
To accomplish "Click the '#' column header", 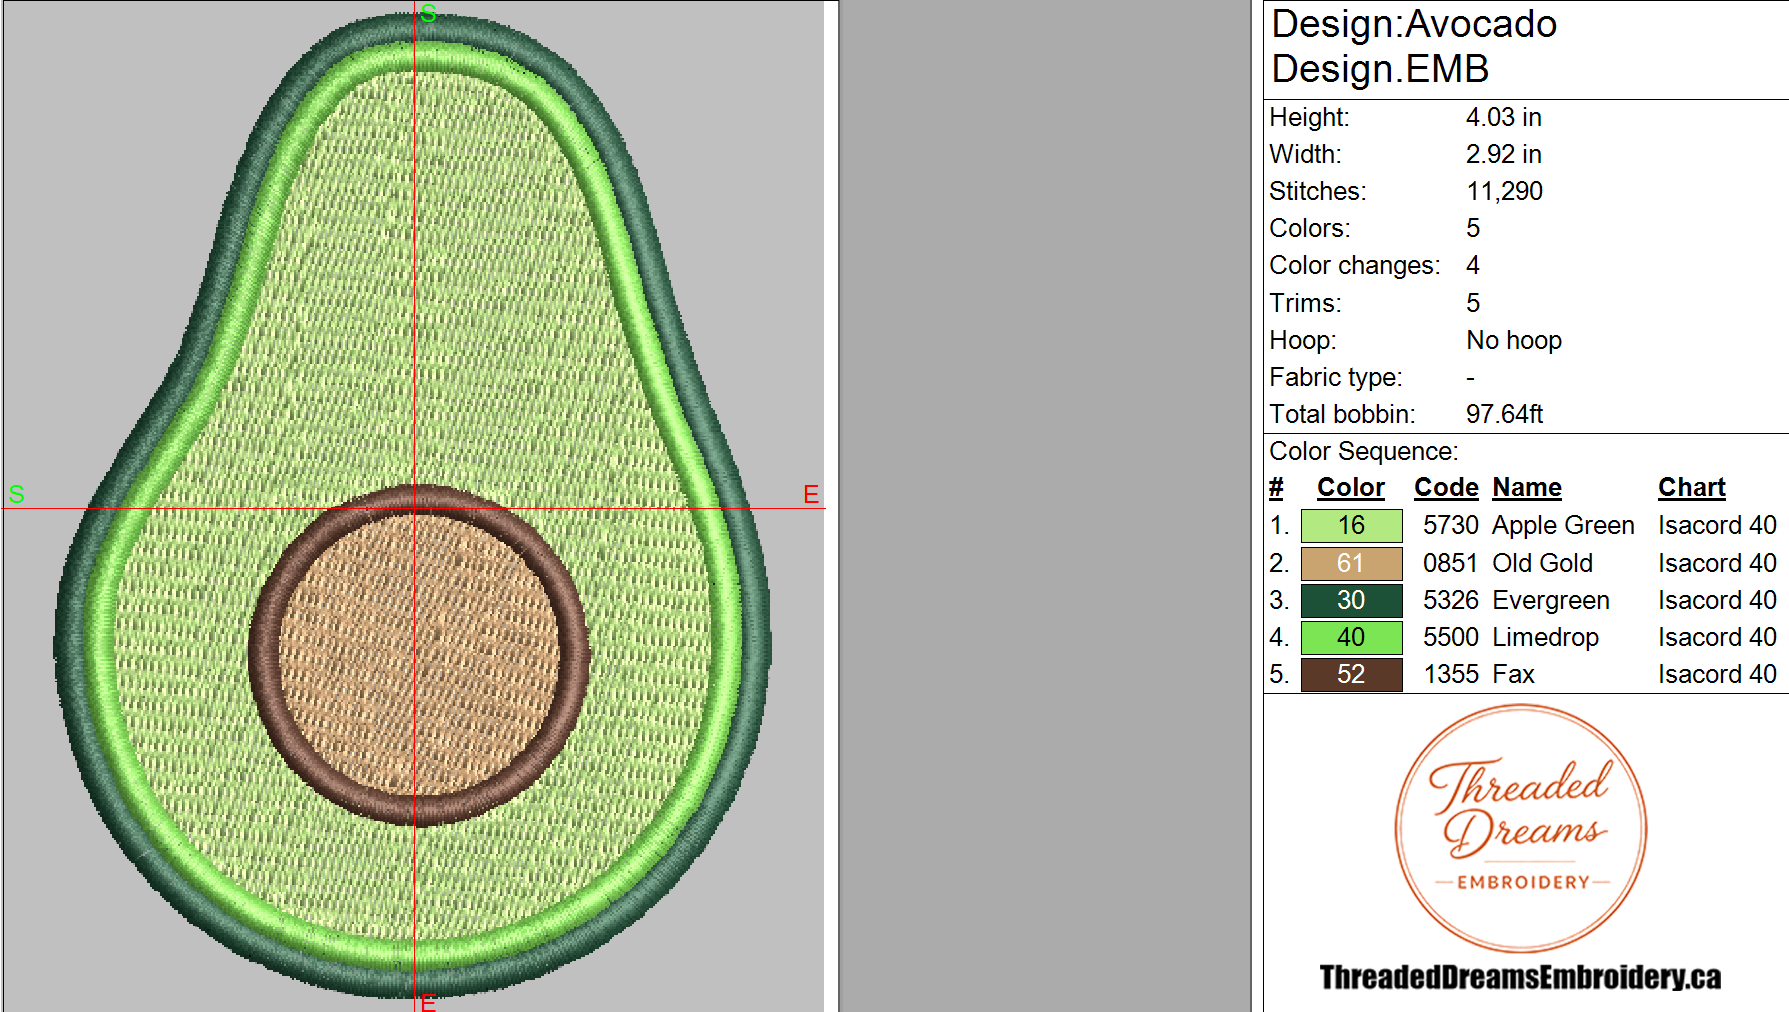I will coord(1276,487).
